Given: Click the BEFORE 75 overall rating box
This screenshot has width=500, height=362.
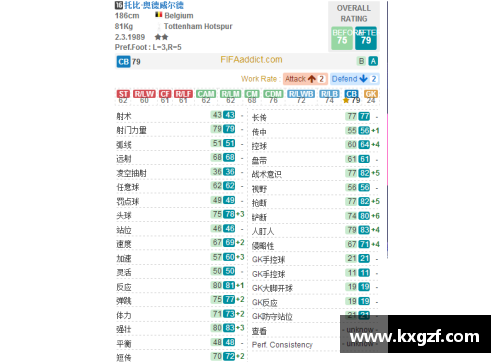Looking at the screenshot, I should coord(342,38).
